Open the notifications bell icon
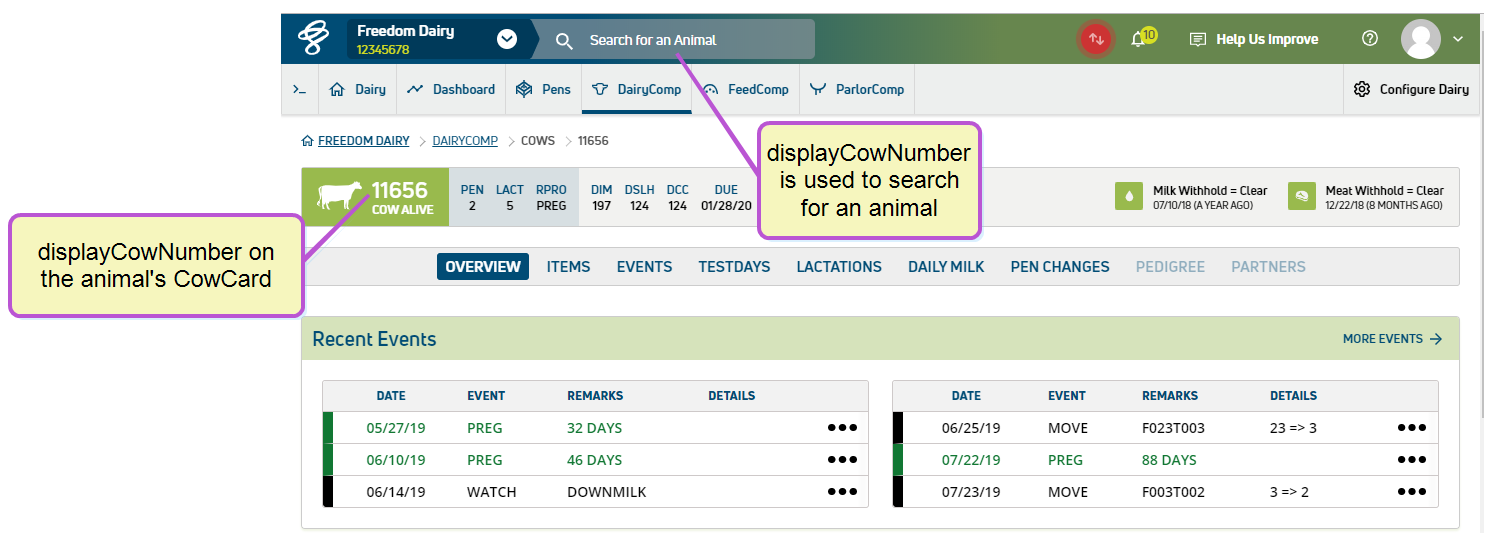 1137,39
